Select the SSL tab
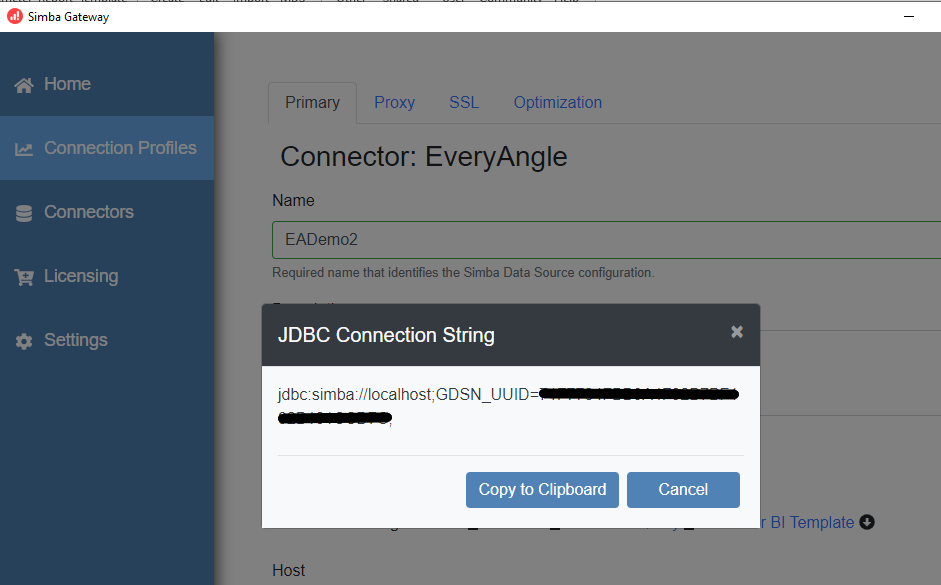 click(464, 102)
